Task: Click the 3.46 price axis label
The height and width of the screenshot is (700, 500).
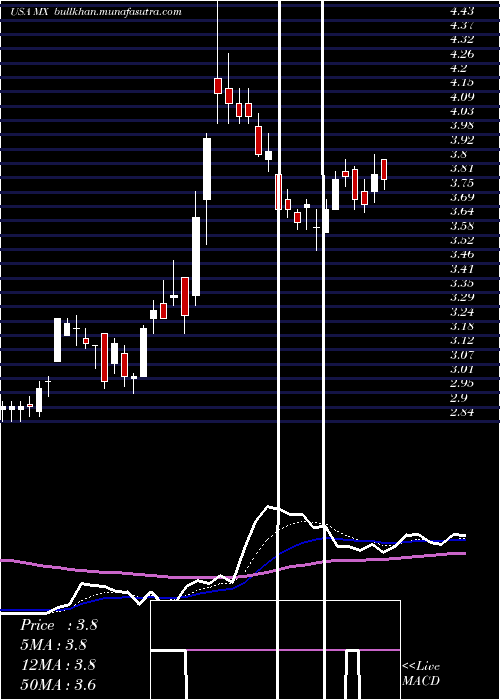Action: 462,255
